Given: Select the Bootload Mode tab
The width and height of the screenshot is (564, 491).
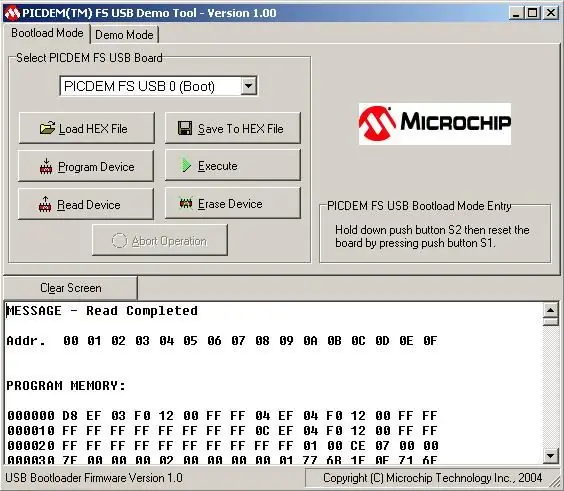Looking at the screenshot, I should point(47,33).
